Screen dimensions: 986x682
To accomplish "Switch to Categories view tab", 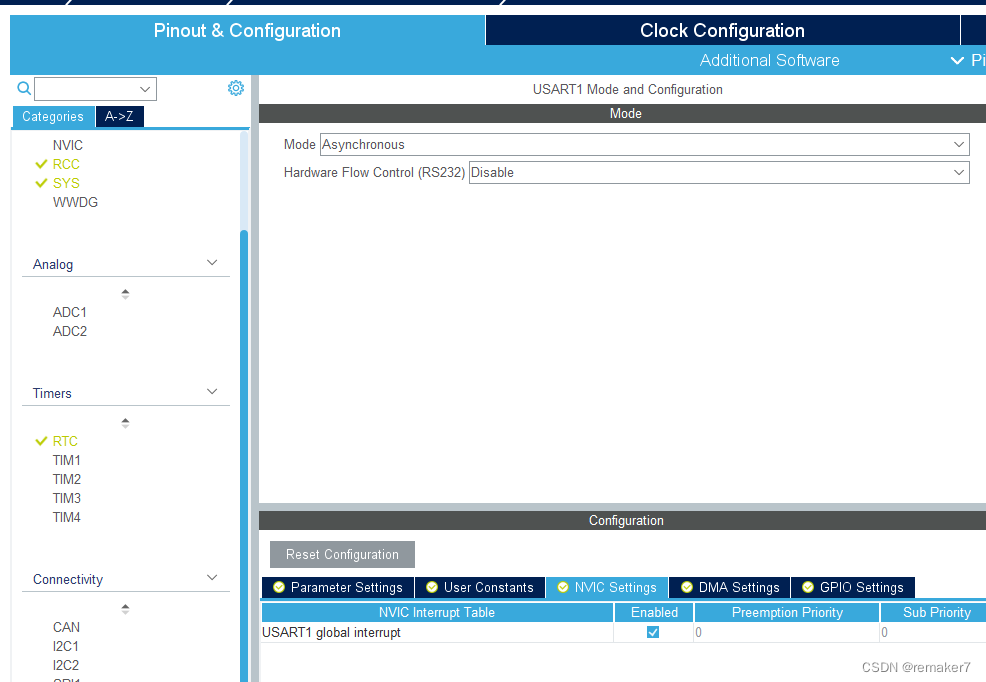I will pyautogui.click(x=53, y=116).
